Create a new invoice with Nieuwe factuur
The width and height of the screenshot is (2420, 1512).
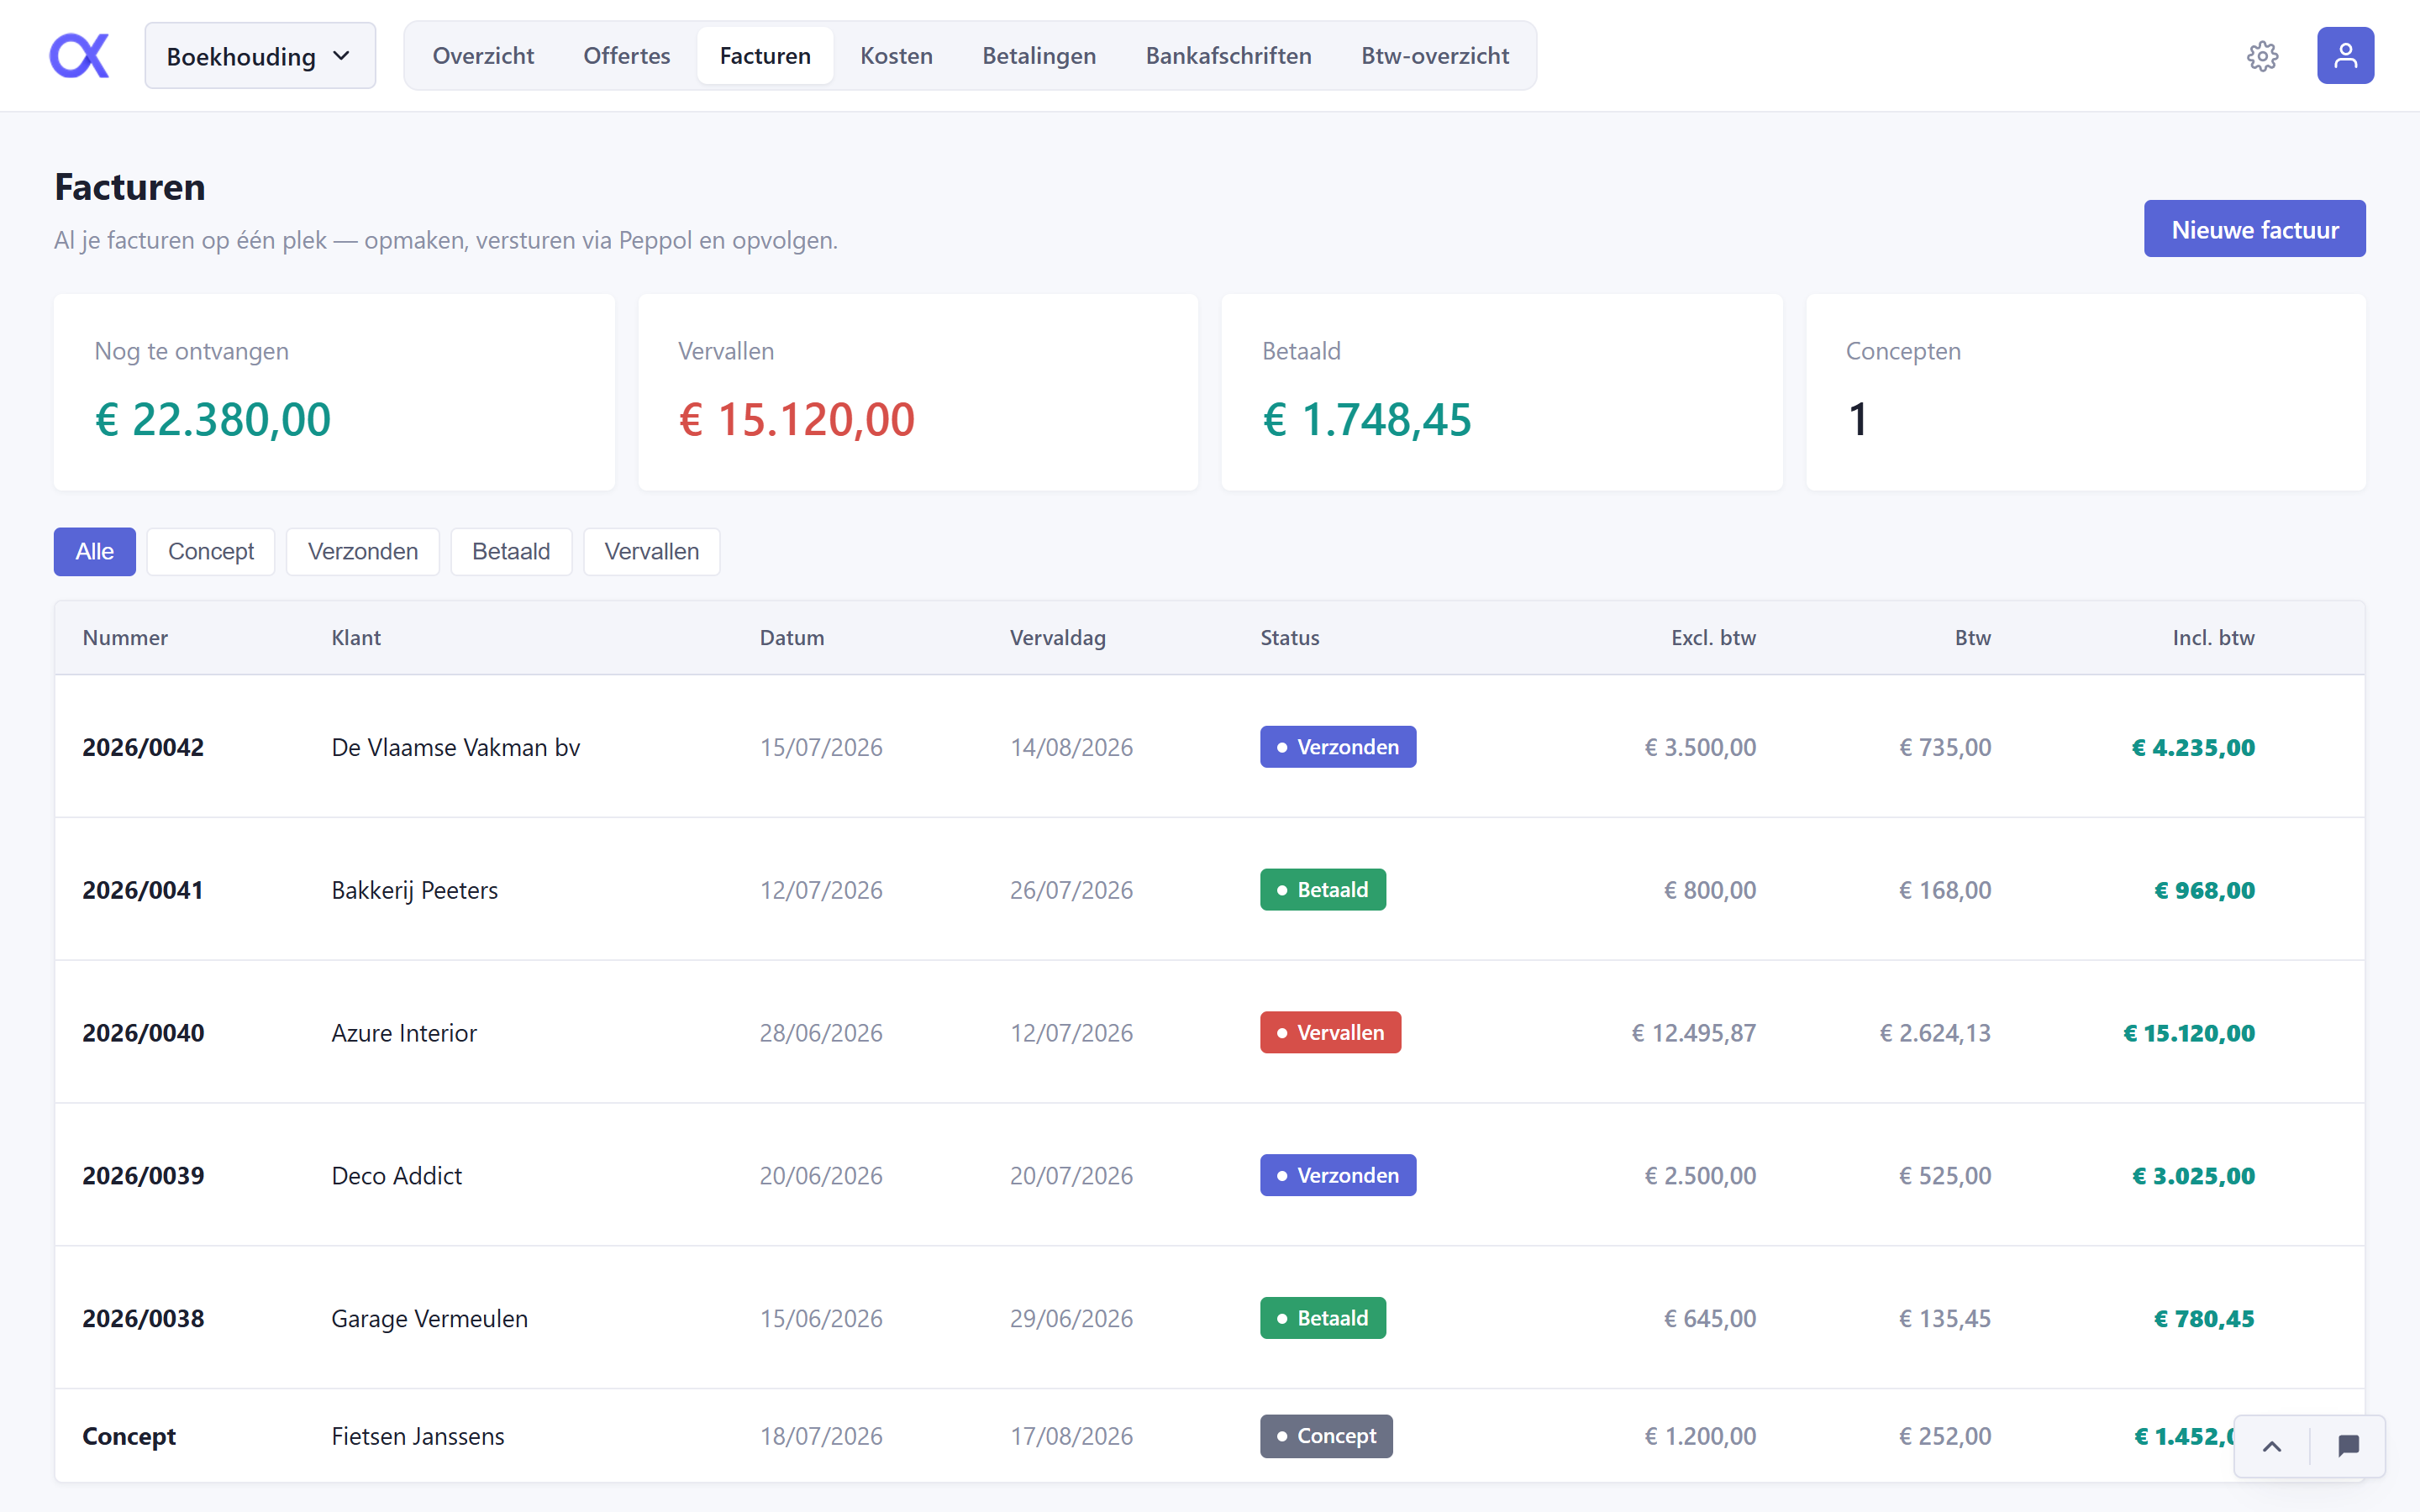2254,229
